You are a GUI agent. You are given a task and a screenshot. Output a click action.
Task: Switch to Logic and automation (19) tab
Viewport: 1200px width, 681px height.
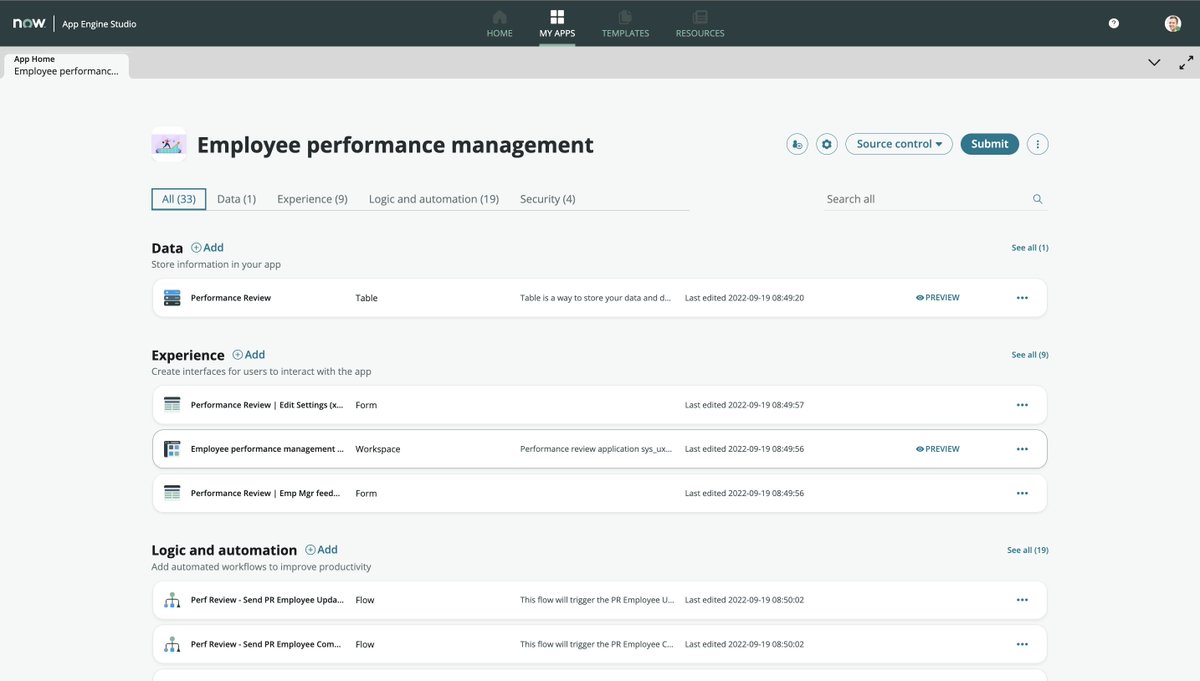click(434, 199)
